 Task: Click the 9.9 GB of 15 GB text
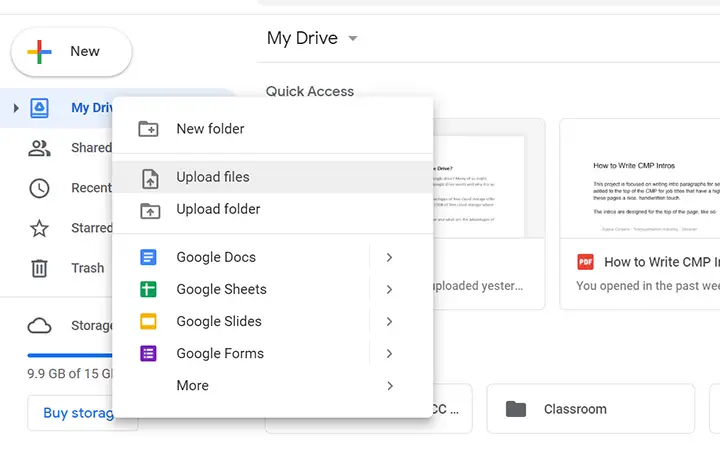tap(69, 374)
